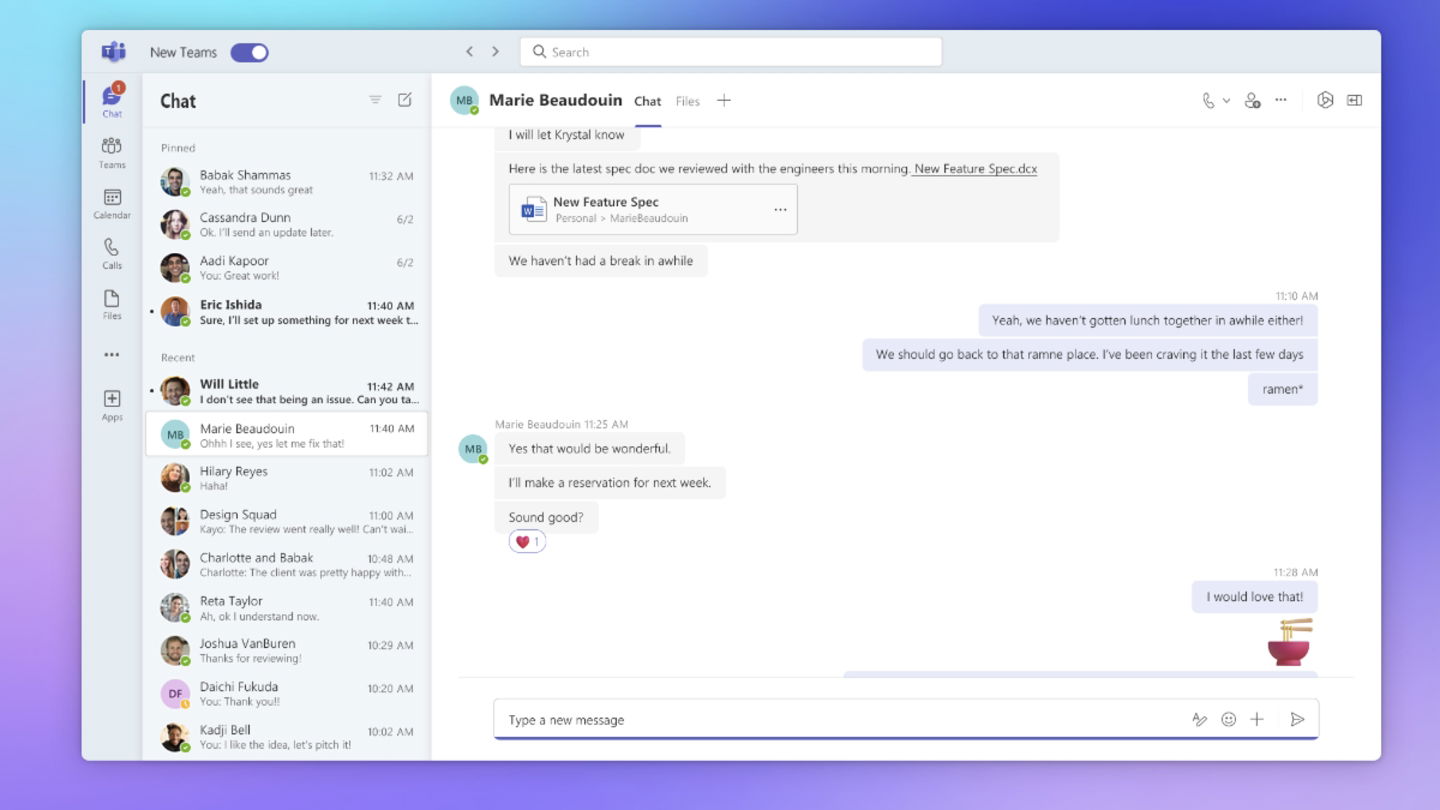The height and width of the screenshot is (810, 1440).
Task: Open chat with Daichi Fukuda
Action: coord(287,694)
